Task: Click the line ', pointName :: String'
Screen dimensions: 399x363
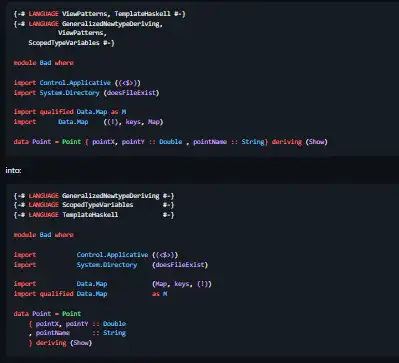Action: tap(77, 333)
